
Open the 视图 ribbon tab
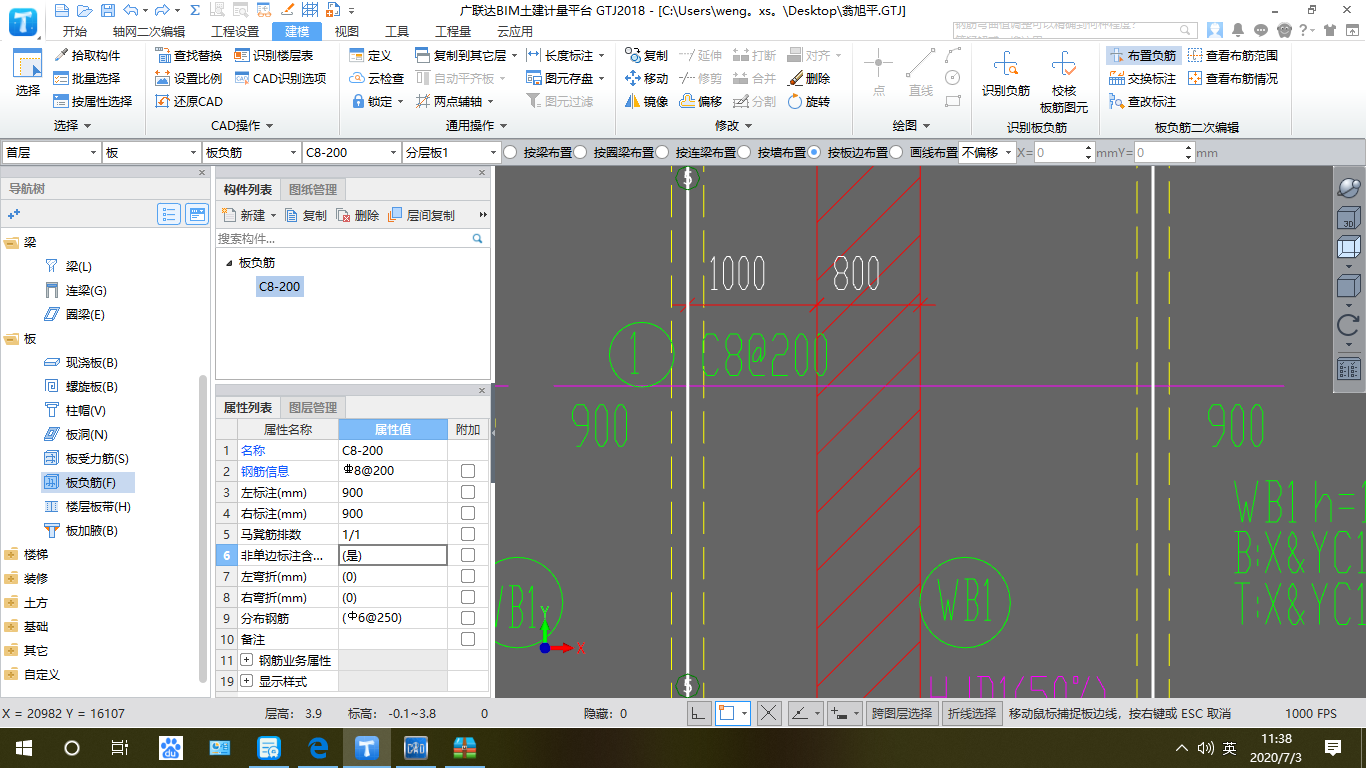(x=347, y=31)
